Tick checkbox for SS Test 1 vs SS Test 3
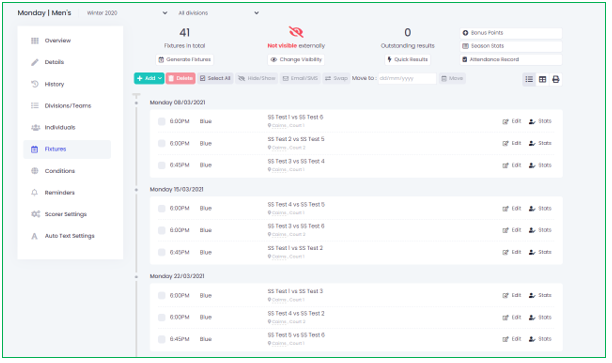The width and height of the screenshot is (612, 363). pos(162,295)
